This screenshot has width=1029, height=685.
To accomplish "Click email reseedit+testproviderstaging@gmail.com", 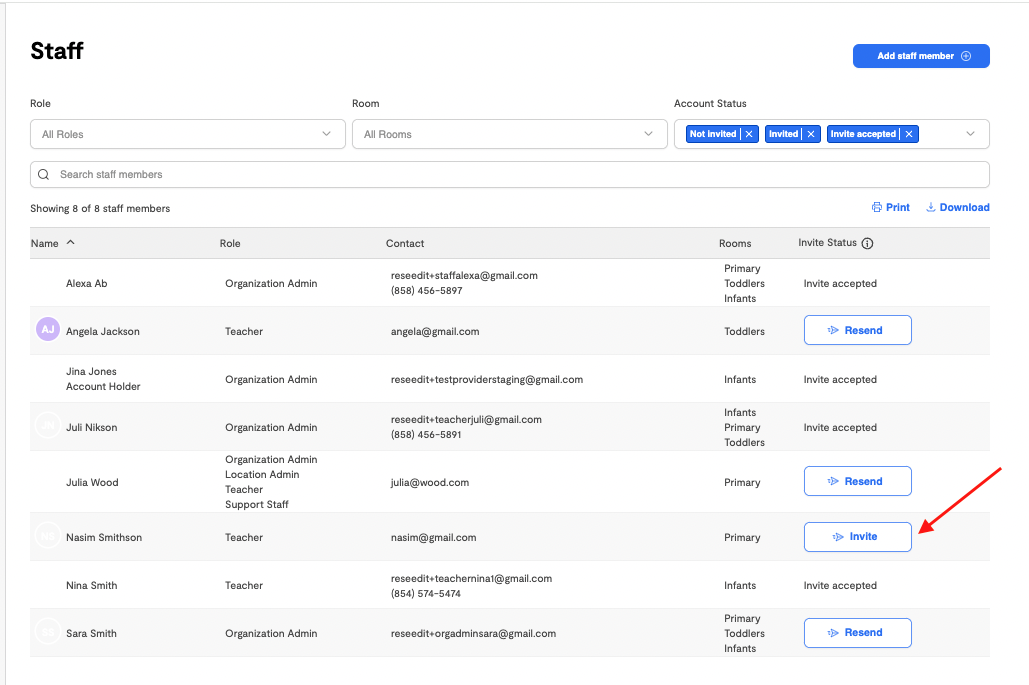I will pyautogui.click(x=487, y=379).
